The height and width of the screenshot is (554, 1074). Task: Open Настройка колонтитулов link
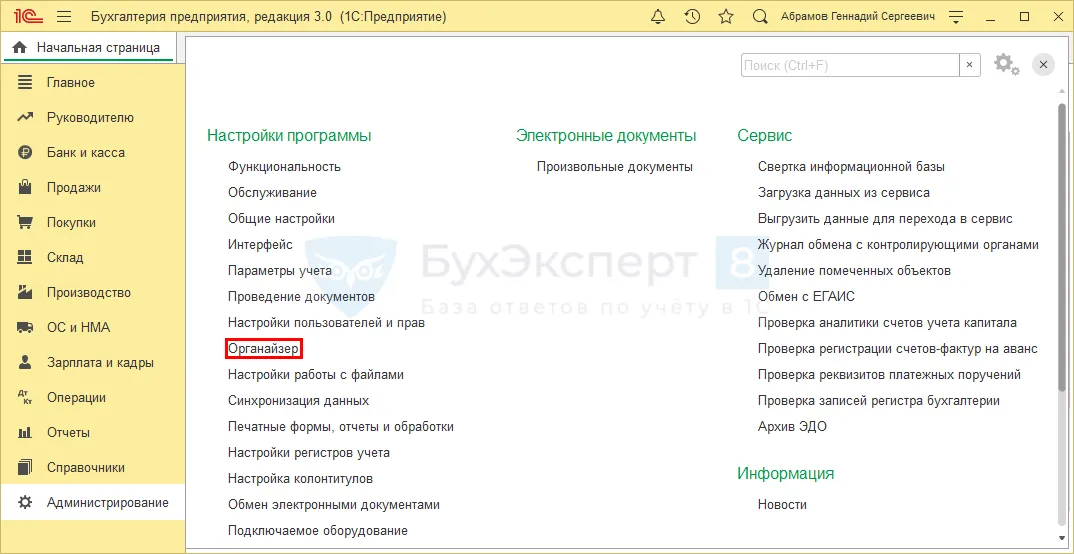(x=301, y=479)
